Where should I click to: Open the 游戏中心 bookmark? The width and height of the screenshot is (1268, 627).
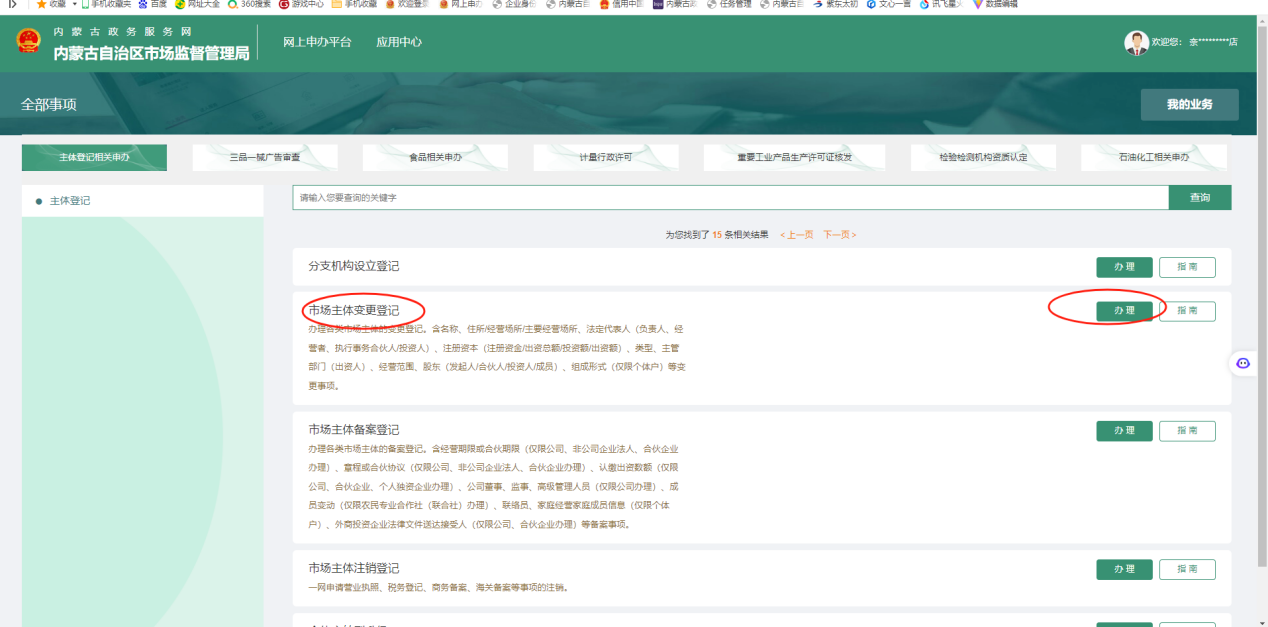[x=301, y=4]
